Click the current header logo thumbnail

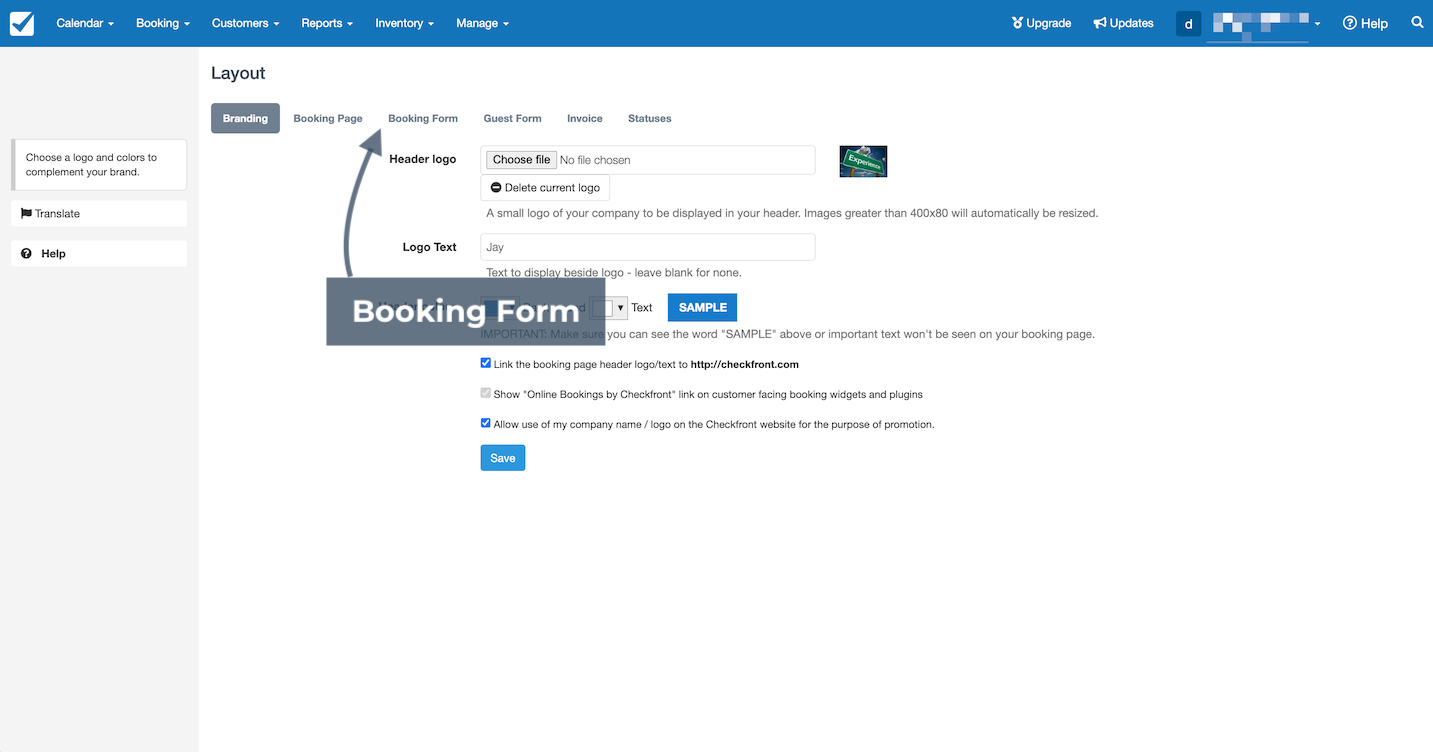(x=863, y=161)
